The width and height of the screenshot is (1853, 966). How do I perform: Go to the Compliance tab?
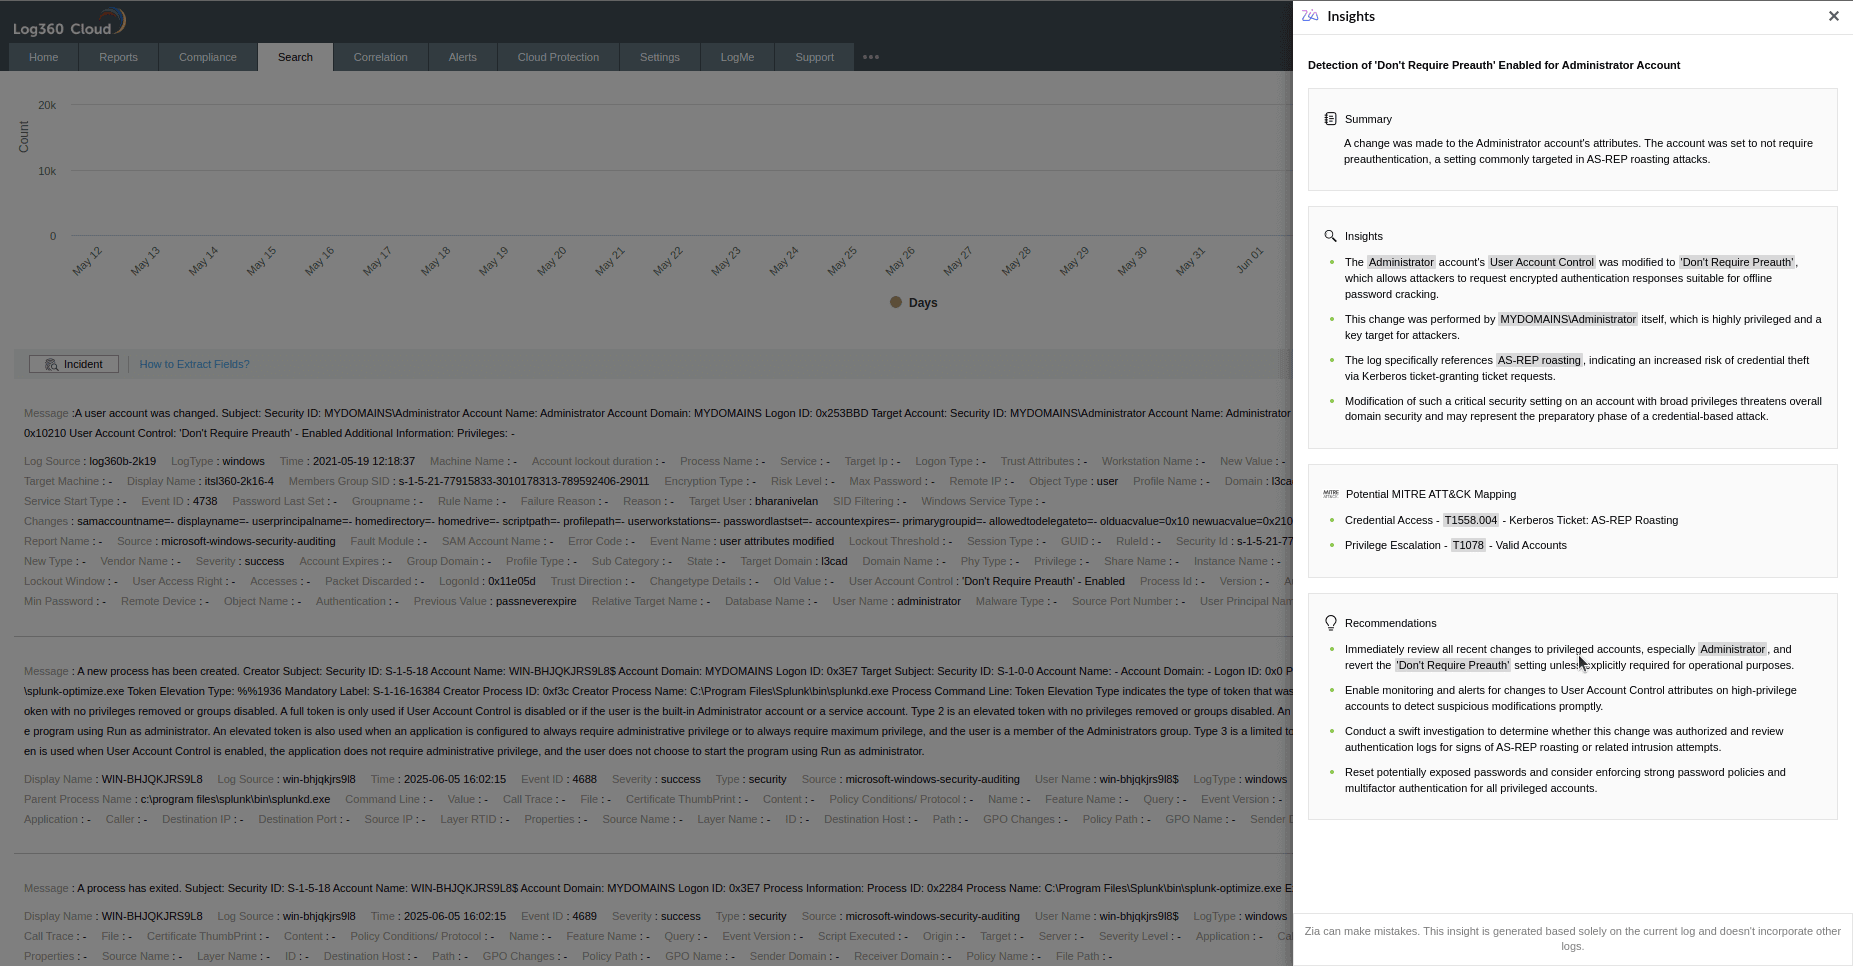coord(208,57)
